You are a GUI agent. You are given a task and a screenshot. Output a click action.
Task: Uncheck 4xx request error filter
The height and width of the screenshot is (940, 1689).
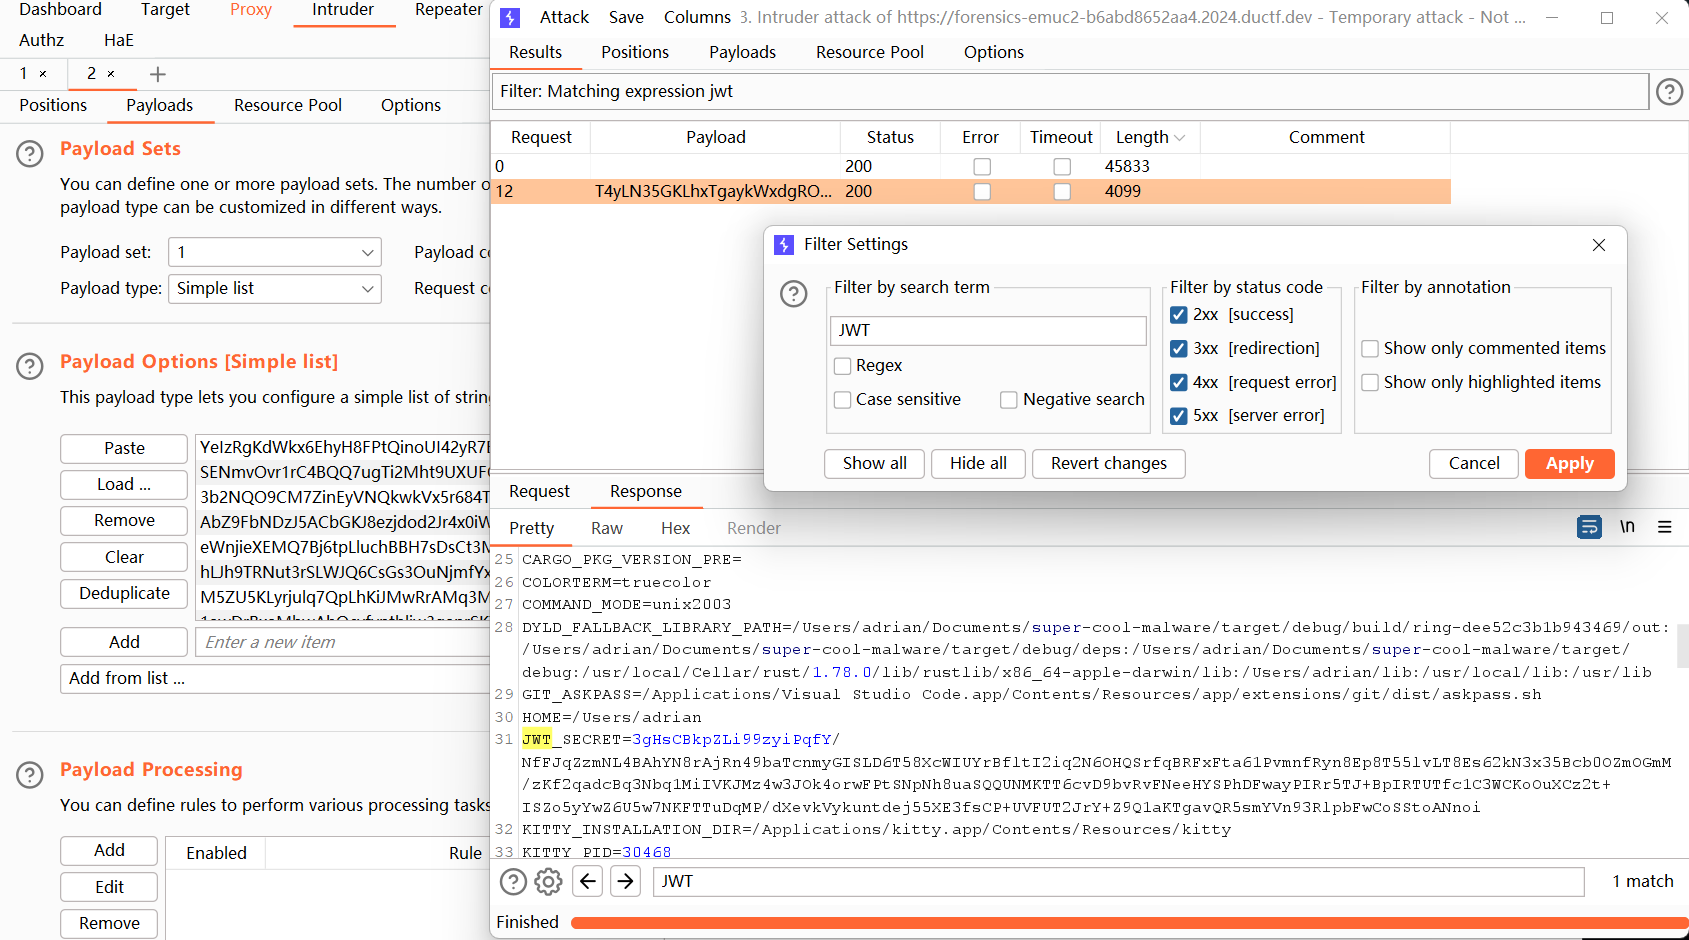point(1179,383)
